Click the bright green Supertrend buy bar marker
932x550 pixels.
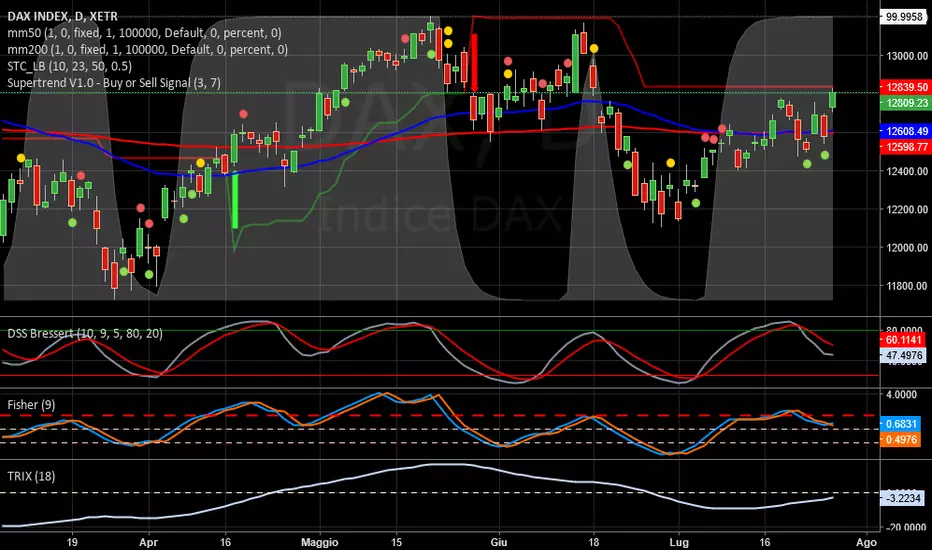pyautogui.click(x=235, y=200)
